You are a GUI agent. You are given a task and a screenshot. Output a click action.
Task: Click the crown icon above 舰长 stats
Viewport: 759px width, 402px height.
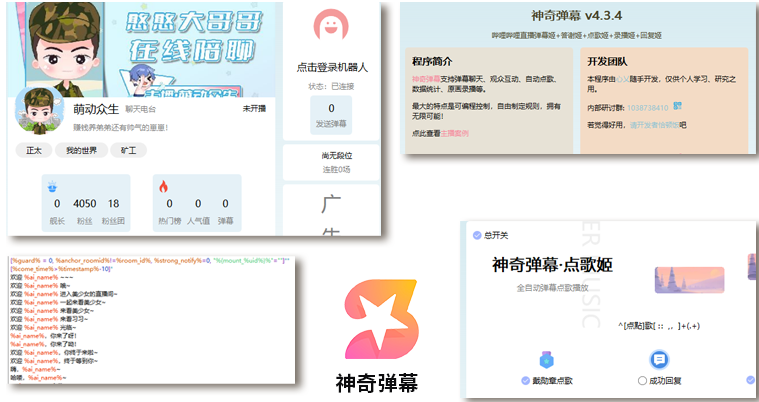click(52, 186)
